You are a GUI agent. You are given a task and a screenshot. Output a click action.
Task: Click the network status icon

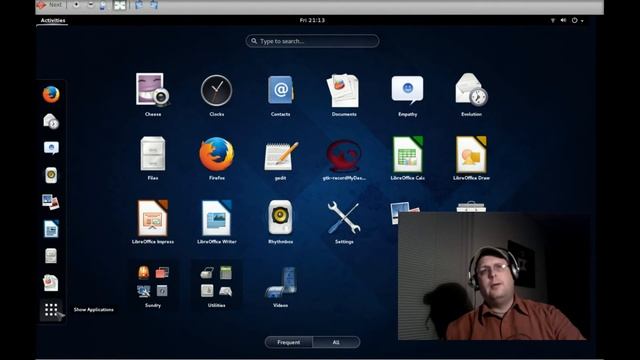553,20
